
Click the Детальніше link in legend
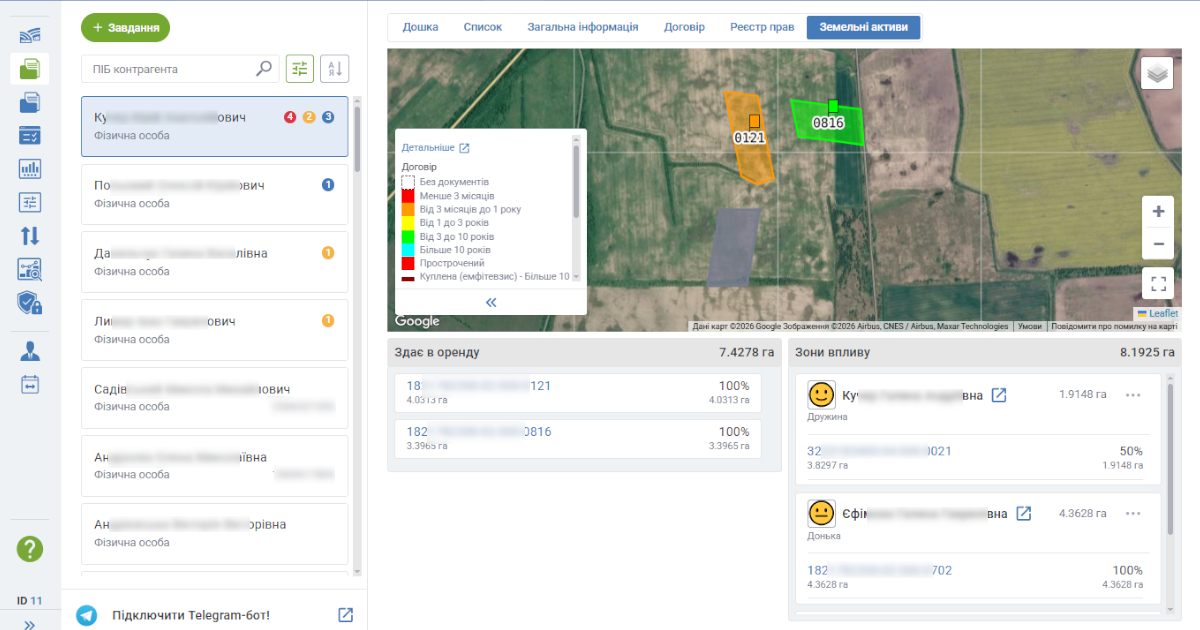click(x=428, y=148)
